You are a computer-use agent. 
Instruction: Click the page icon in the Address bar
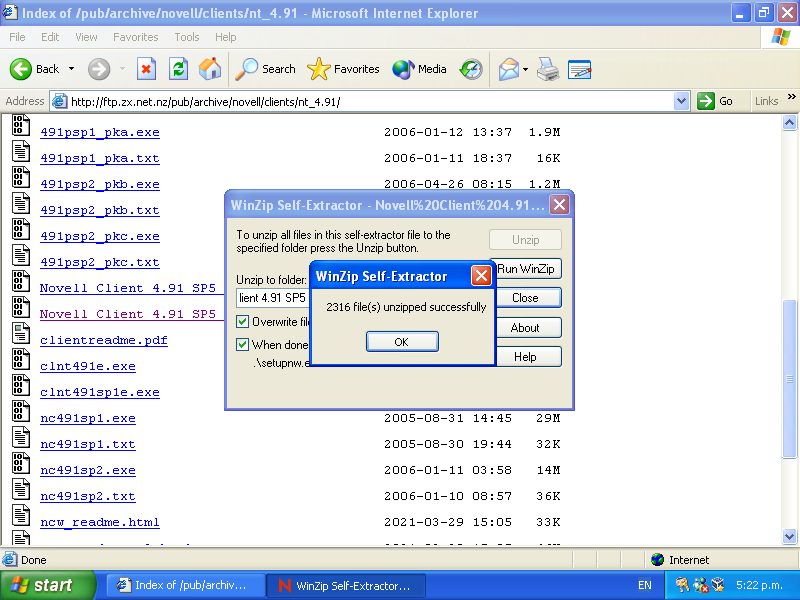click(x=60, y=101)
